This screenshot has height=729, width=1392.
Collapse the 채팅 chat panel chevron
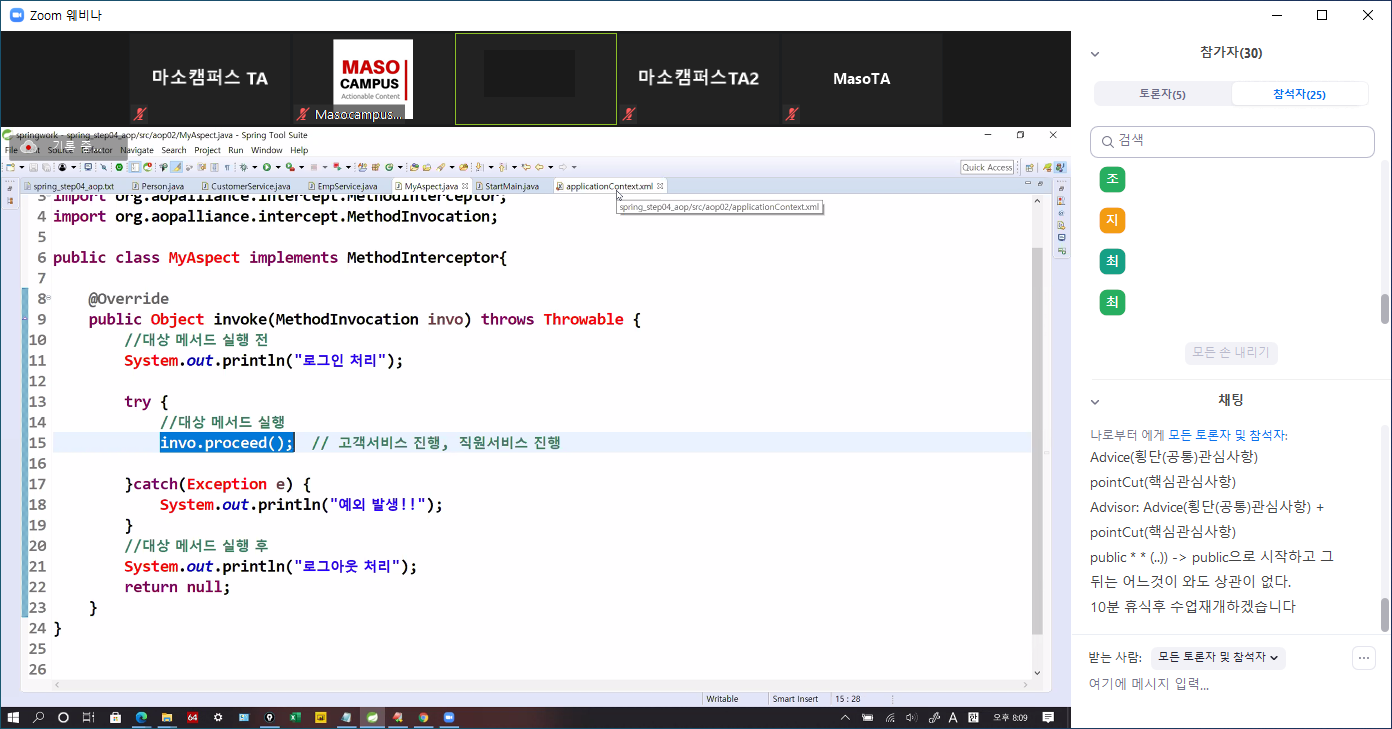tap(1095, 401)
